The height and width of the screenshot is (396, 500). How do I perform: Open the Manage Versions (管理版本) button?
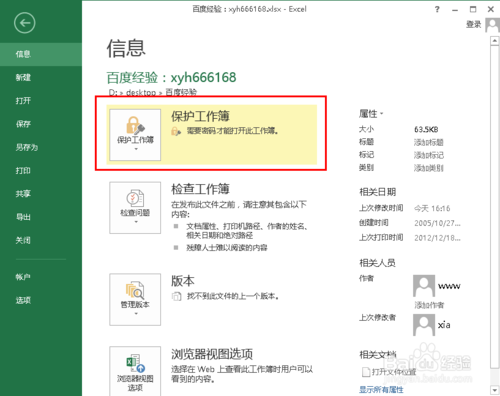[135, 299]
